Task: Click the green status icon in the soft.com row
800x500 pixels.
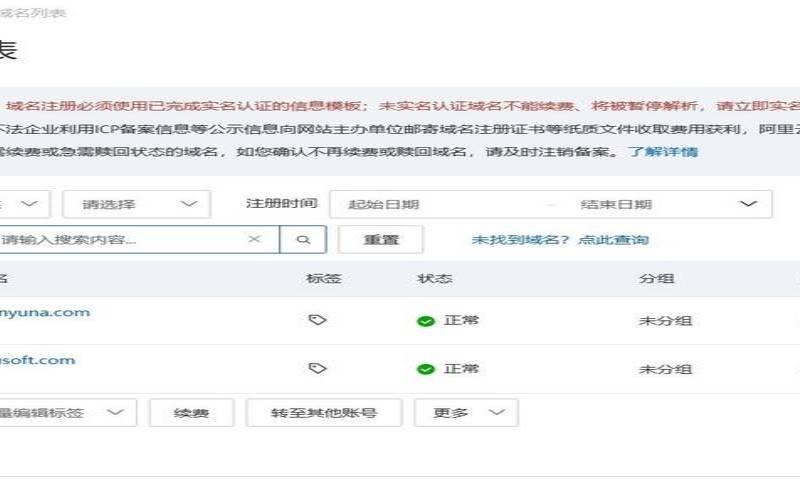Action: [x=426, y=369]
